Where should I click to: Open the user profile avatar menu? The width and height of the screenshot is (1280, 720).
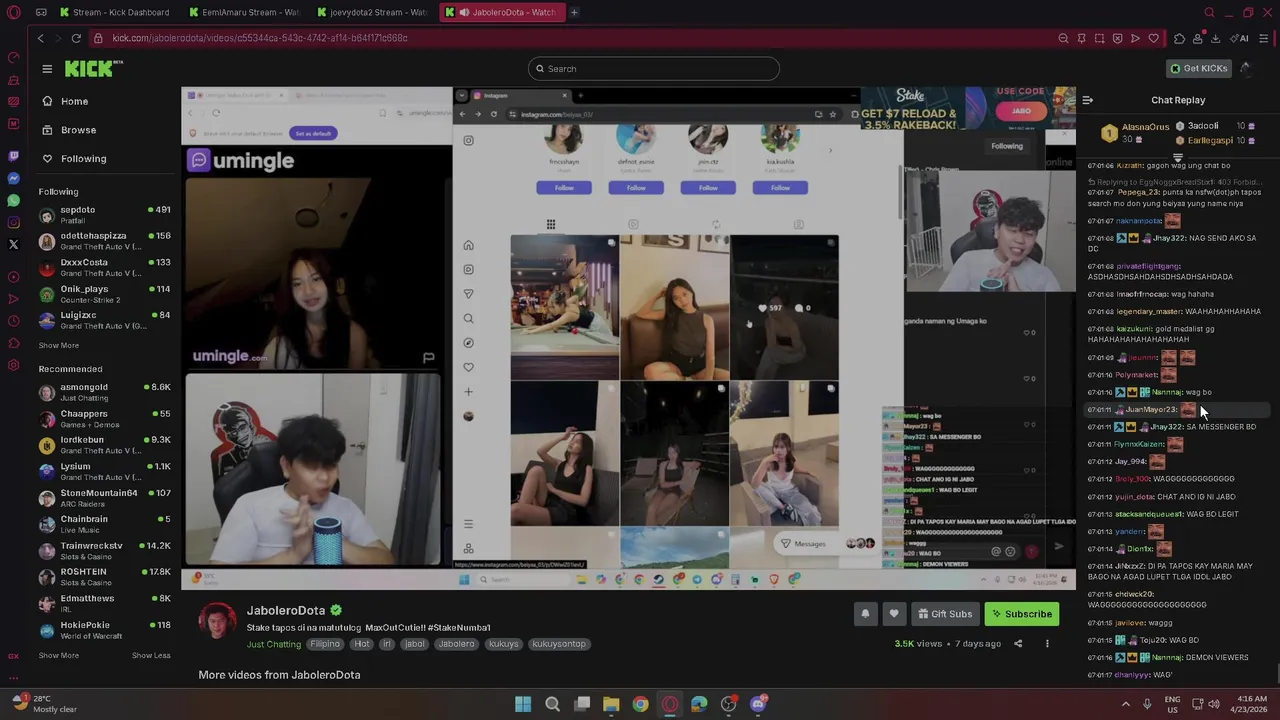(x=1245, y=68)
